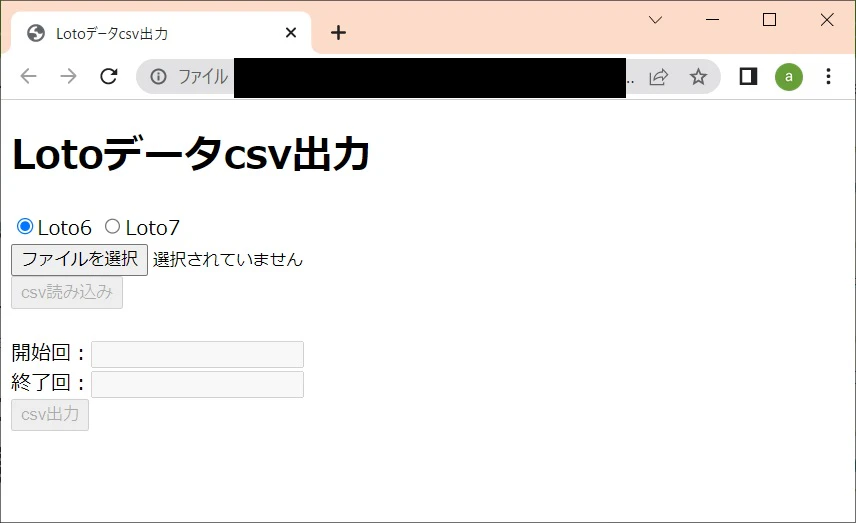Open the browser side panel icon
856x523 pixels.
point(748,76)
